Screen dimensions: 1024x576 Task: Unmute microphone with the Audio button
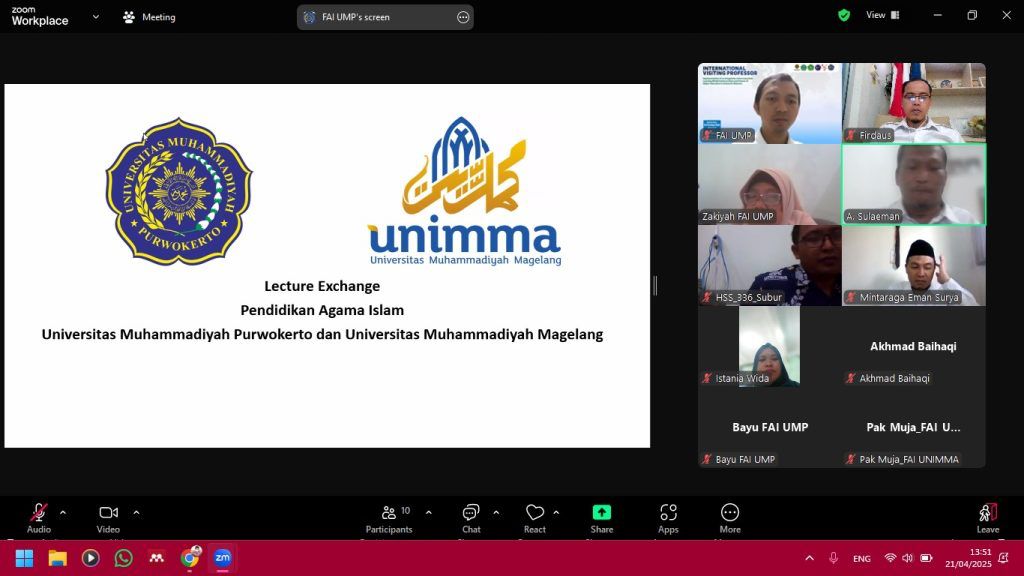click(39, 519)
